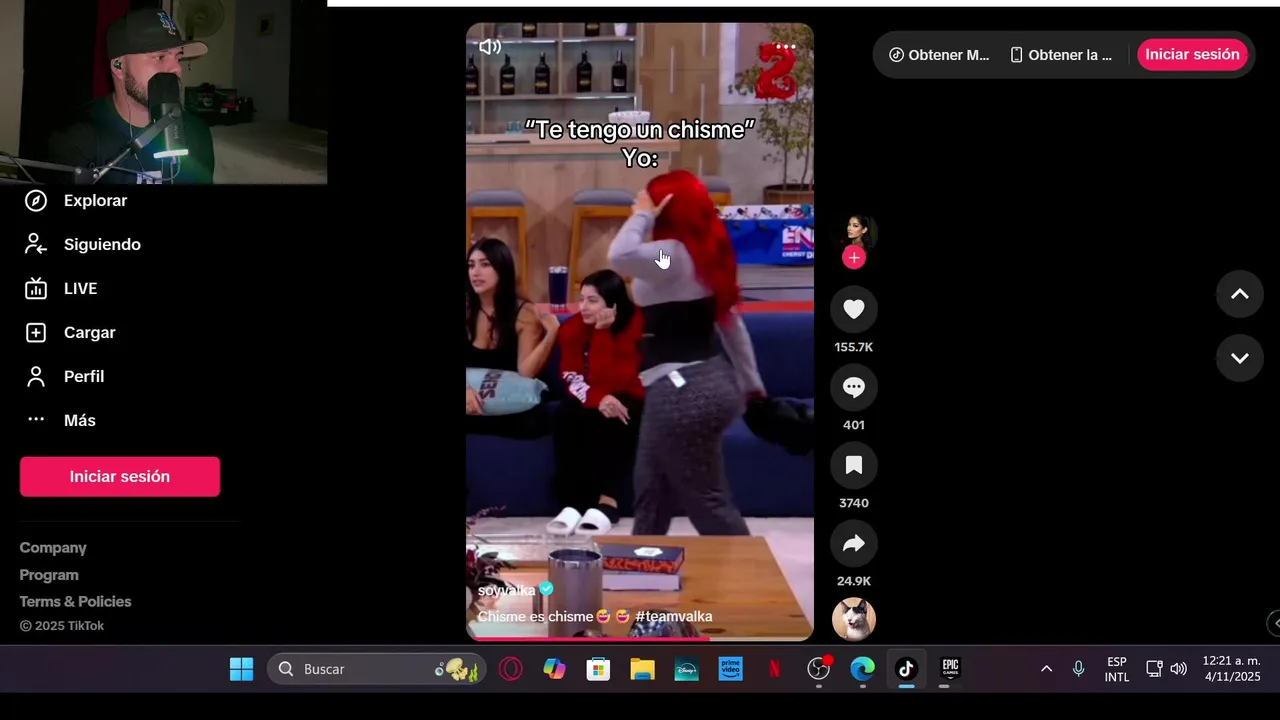1280x720 pixels.
Task: Launch Disney+ from the taskbar
Action: 686,669
